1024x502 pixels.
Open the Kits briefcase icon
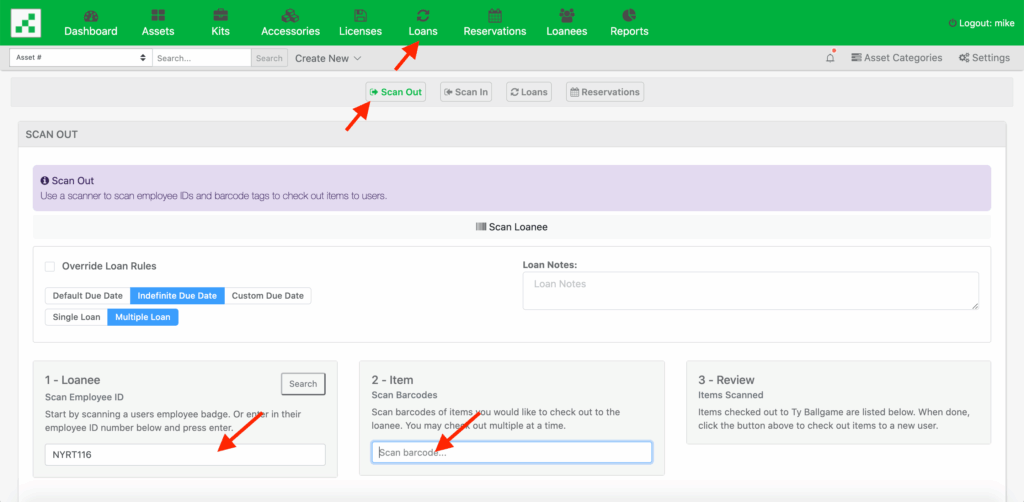click(221, 16)
